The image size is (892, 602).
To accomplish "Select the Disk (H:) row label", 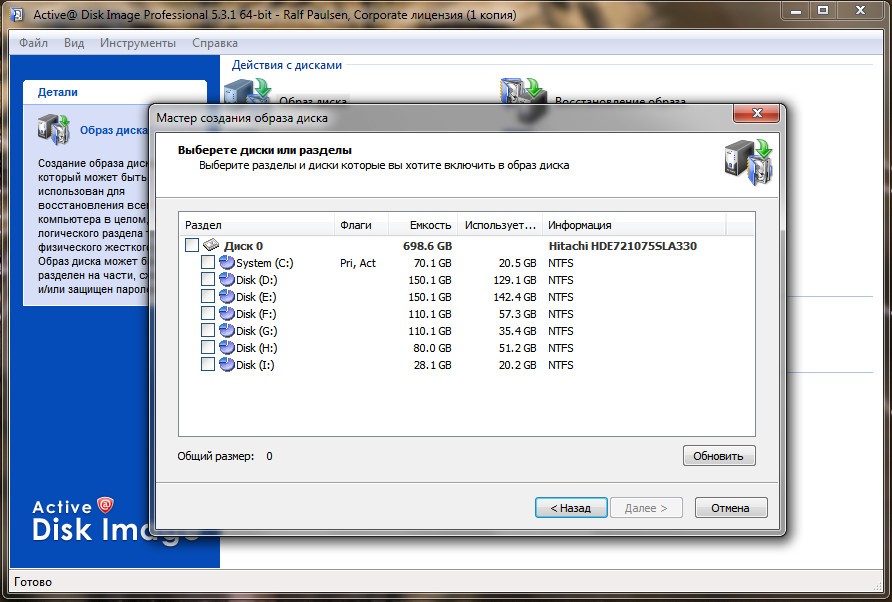I will (x=257, y=348).
